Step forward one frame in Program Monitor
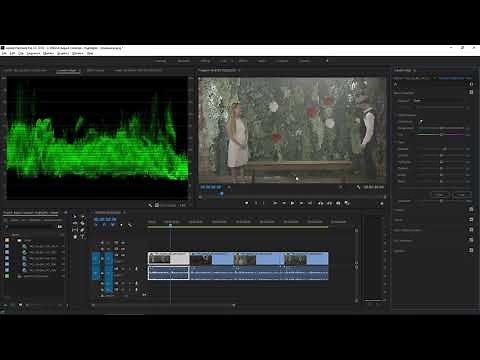This screenshot has width=480, height=360. [301, 203]
